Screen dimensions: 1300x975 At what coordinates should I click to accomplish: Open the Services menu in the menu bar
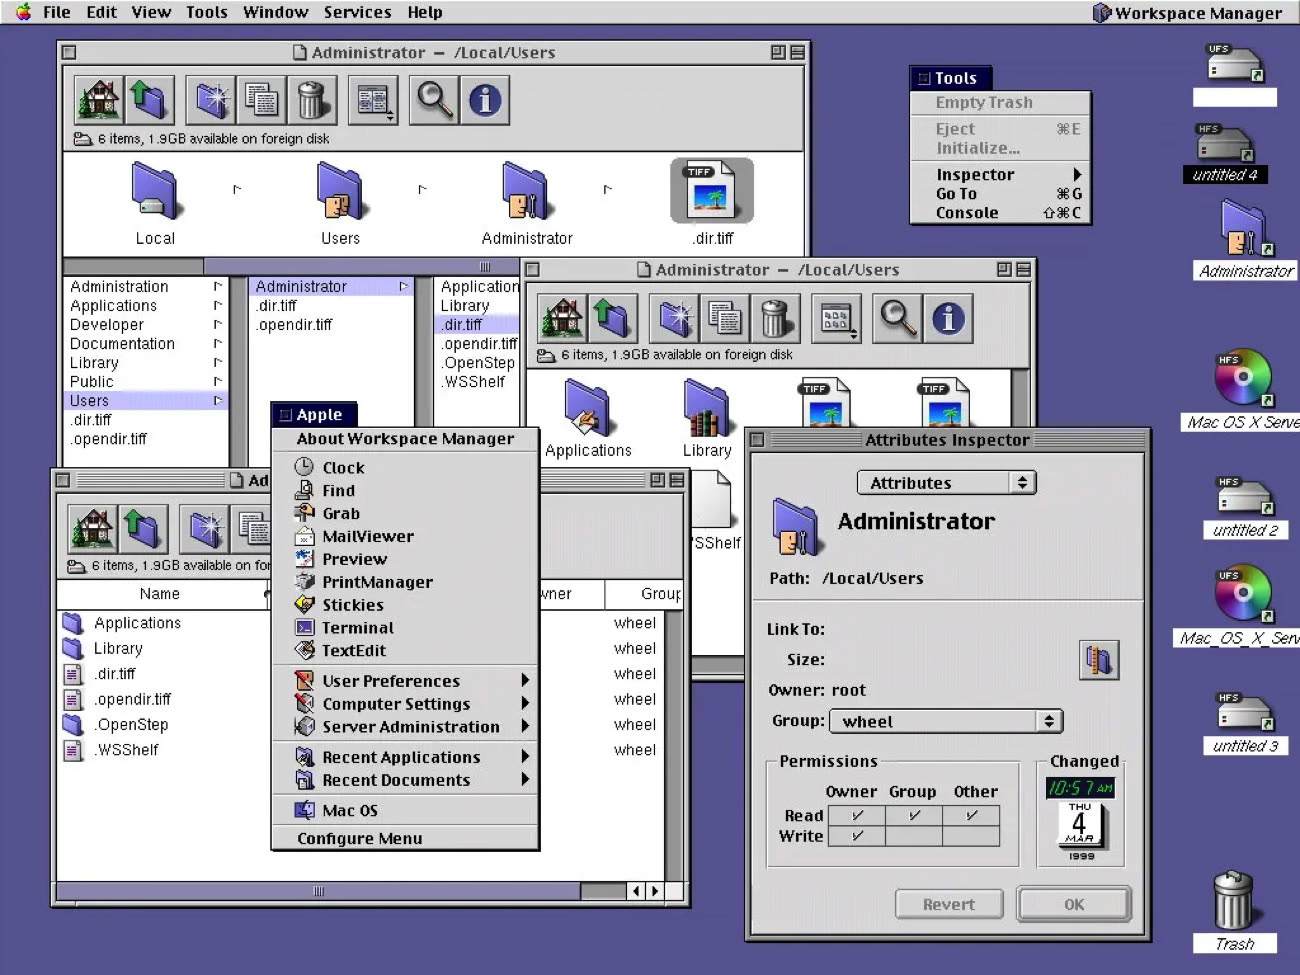[x=357, y=12]
